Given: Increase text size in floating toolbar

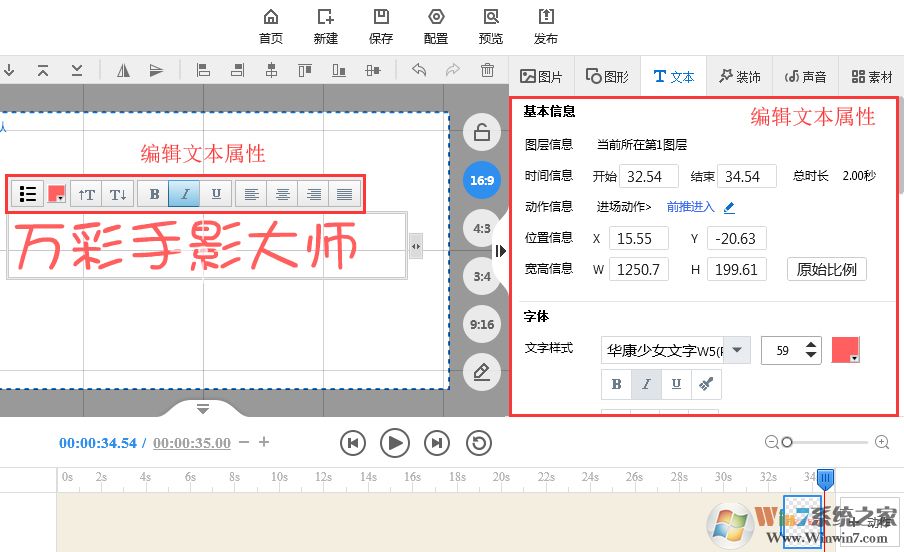Looking at the screenshot, I should pos(86,194).
